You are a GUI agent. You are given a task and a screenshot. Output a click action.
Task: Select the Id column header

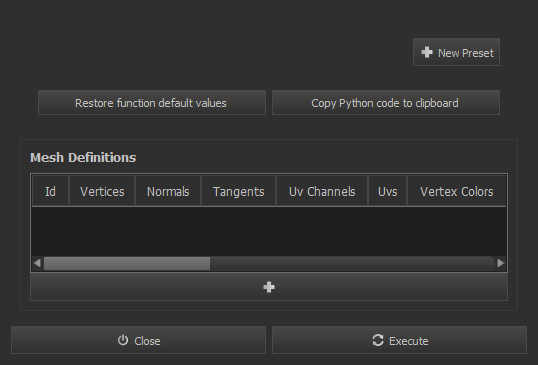click(x=50, y=191)
